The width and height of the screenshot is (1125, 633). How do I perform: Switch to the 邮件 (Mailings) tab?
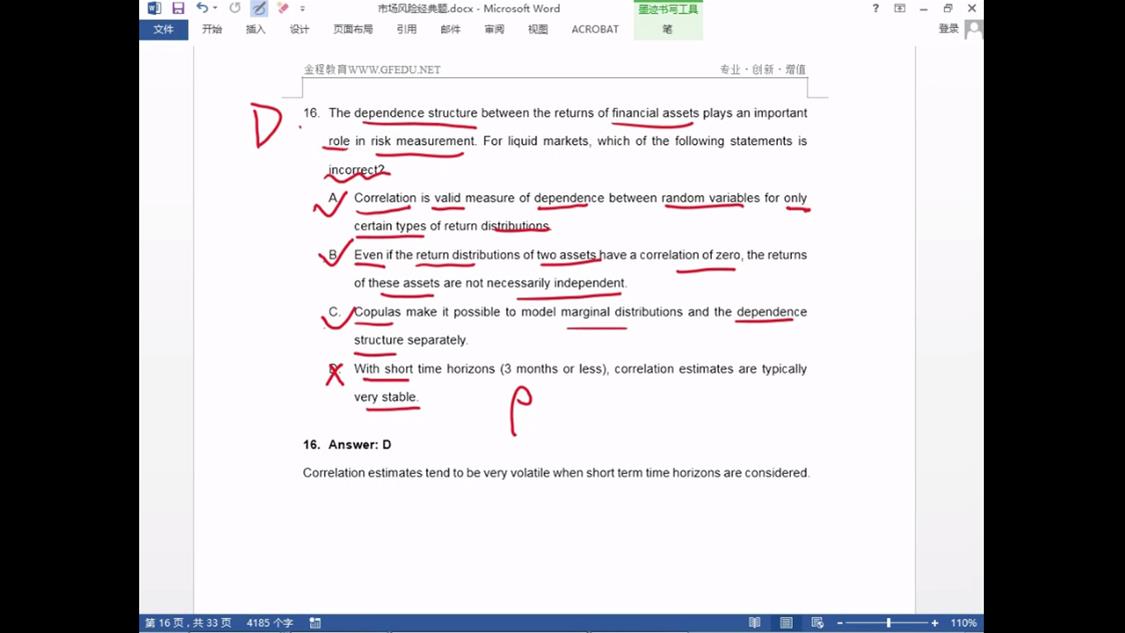coord(451,29)
